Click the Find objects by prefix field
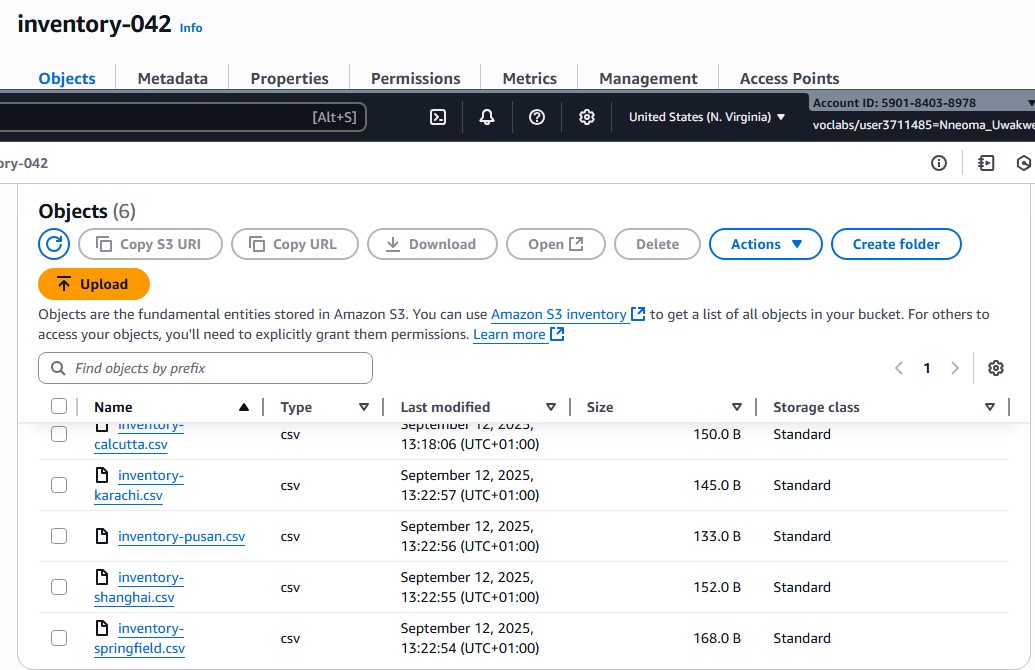 click(x=205, y=368)
